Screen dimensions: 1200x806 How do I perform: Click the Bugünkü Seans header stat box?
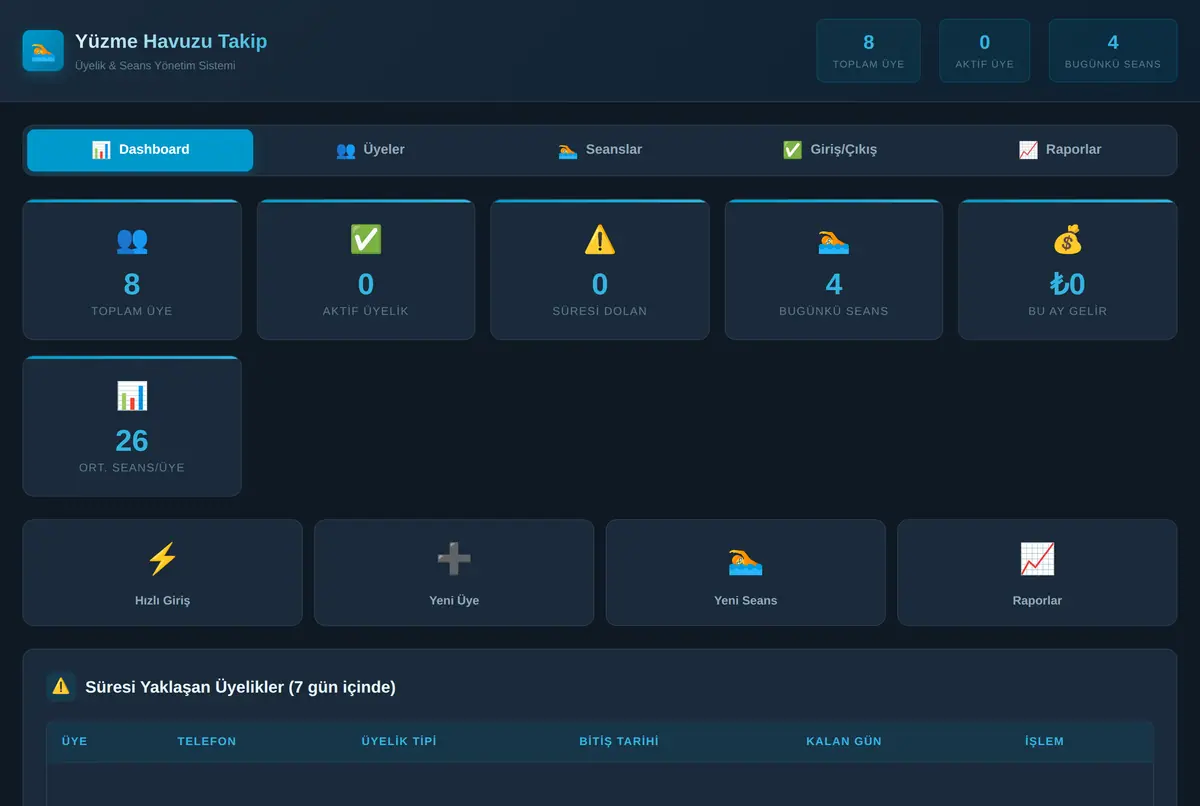[x=1113, y=51]
